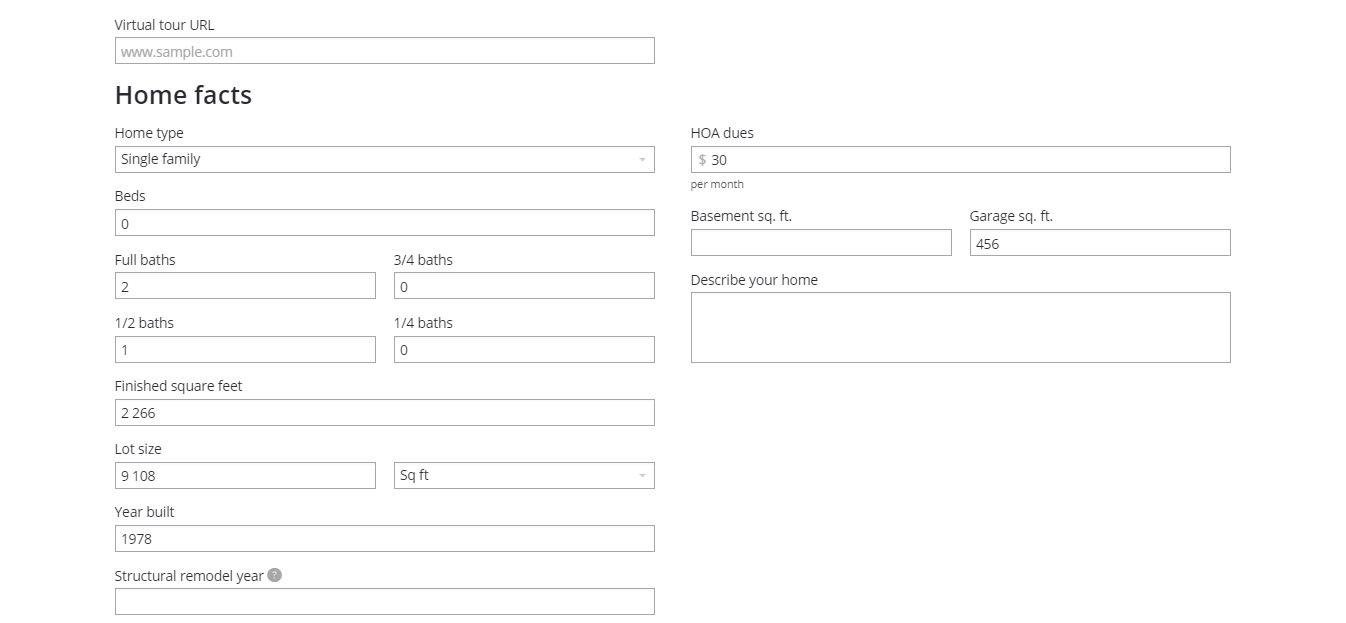Click the HOA dues label
The image size is (1346, 623).
point(722,133)
